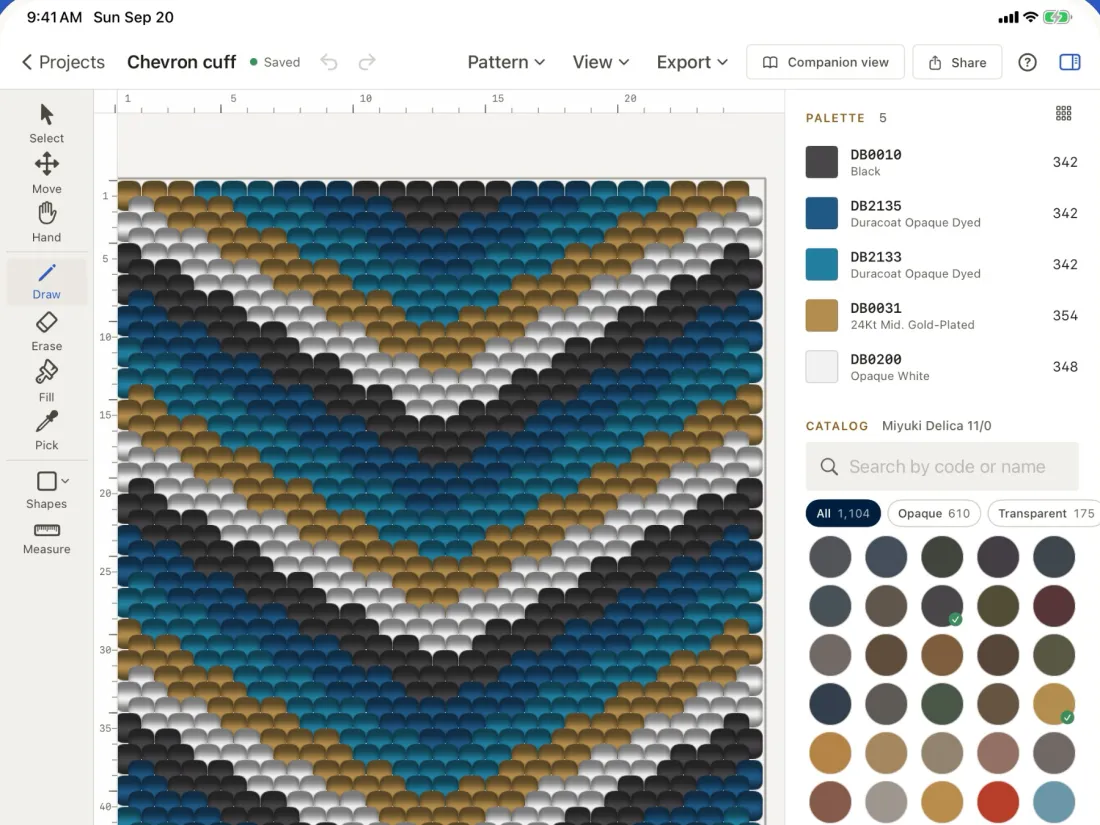This screenshot has height=825, width=1100.
Task: Click the search magnifier icon
Action: tap(829, 467)
